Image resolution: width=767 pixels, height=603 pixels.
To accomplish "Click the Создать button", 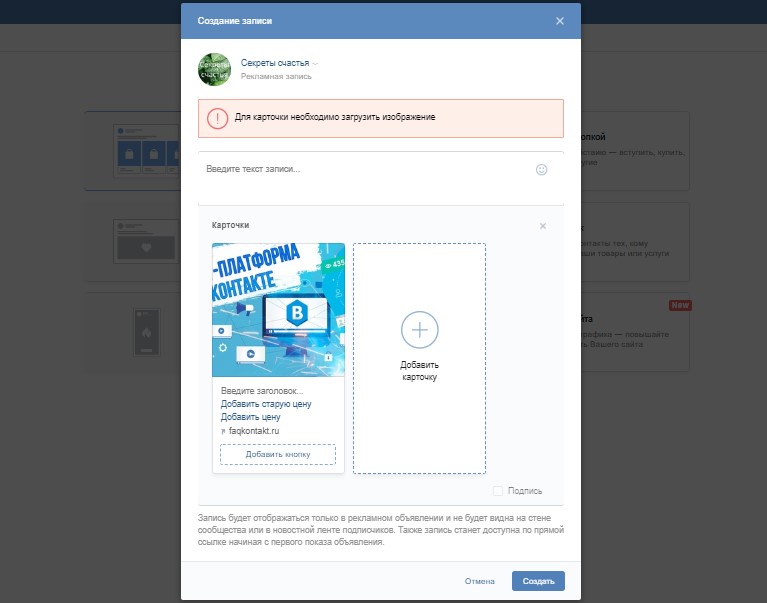I will coord(538,581).
